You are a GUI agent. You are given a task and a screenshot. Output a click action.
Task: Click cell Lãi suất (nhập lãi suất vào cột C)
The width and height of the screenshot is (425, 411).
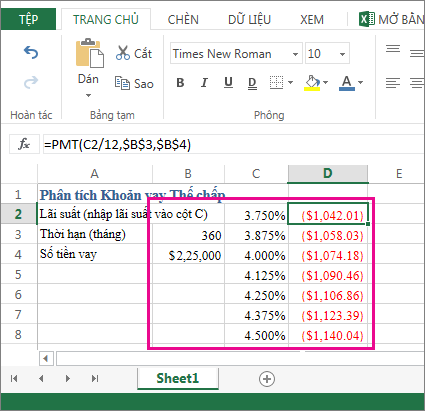(x=124, y=214)
